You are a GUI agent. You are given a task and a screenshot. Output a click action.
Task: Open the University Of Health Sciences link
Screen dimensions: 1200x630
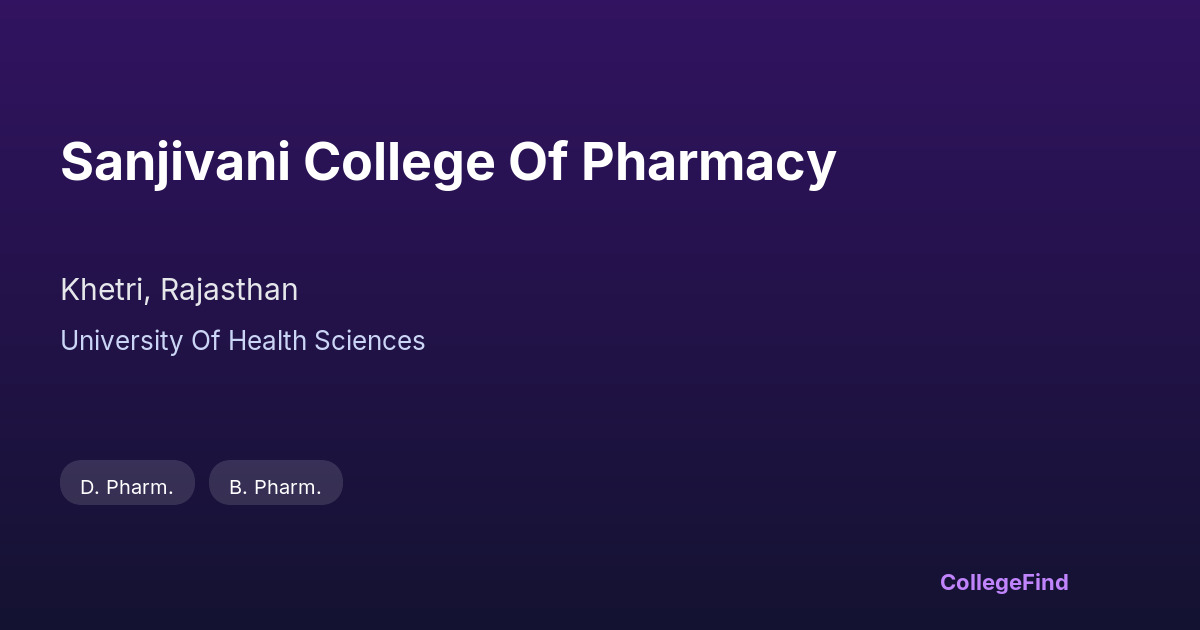(243, 341)
